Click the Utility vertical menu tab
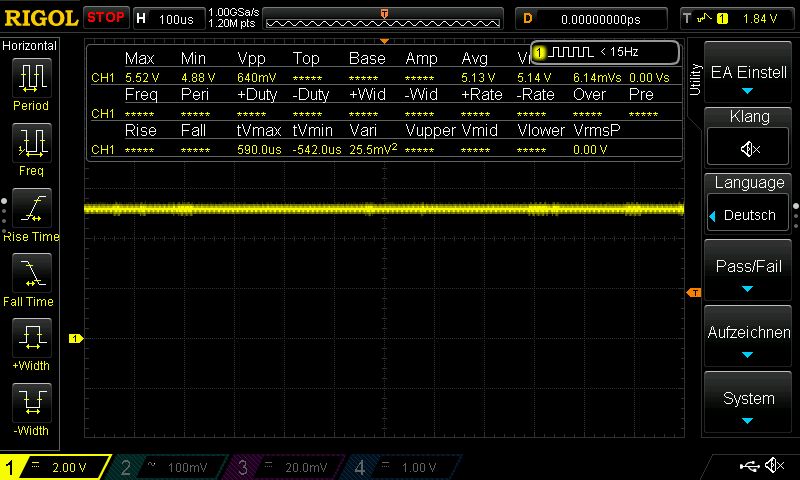The height and width of the screenshot is (480, 800). [x=695, y=80]
